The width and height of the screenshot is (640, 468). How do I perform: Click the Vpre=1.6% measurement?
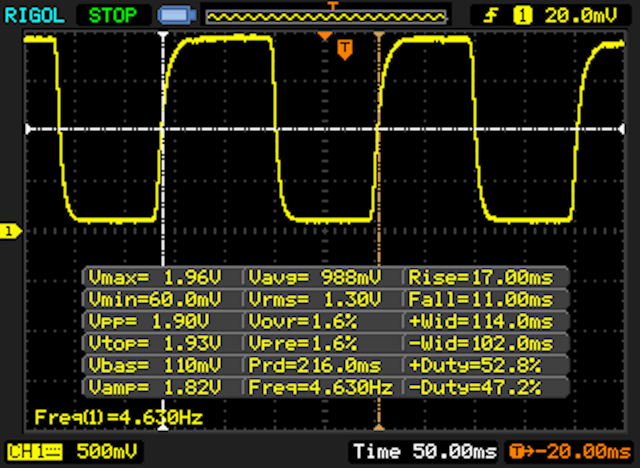click(303, 344)
